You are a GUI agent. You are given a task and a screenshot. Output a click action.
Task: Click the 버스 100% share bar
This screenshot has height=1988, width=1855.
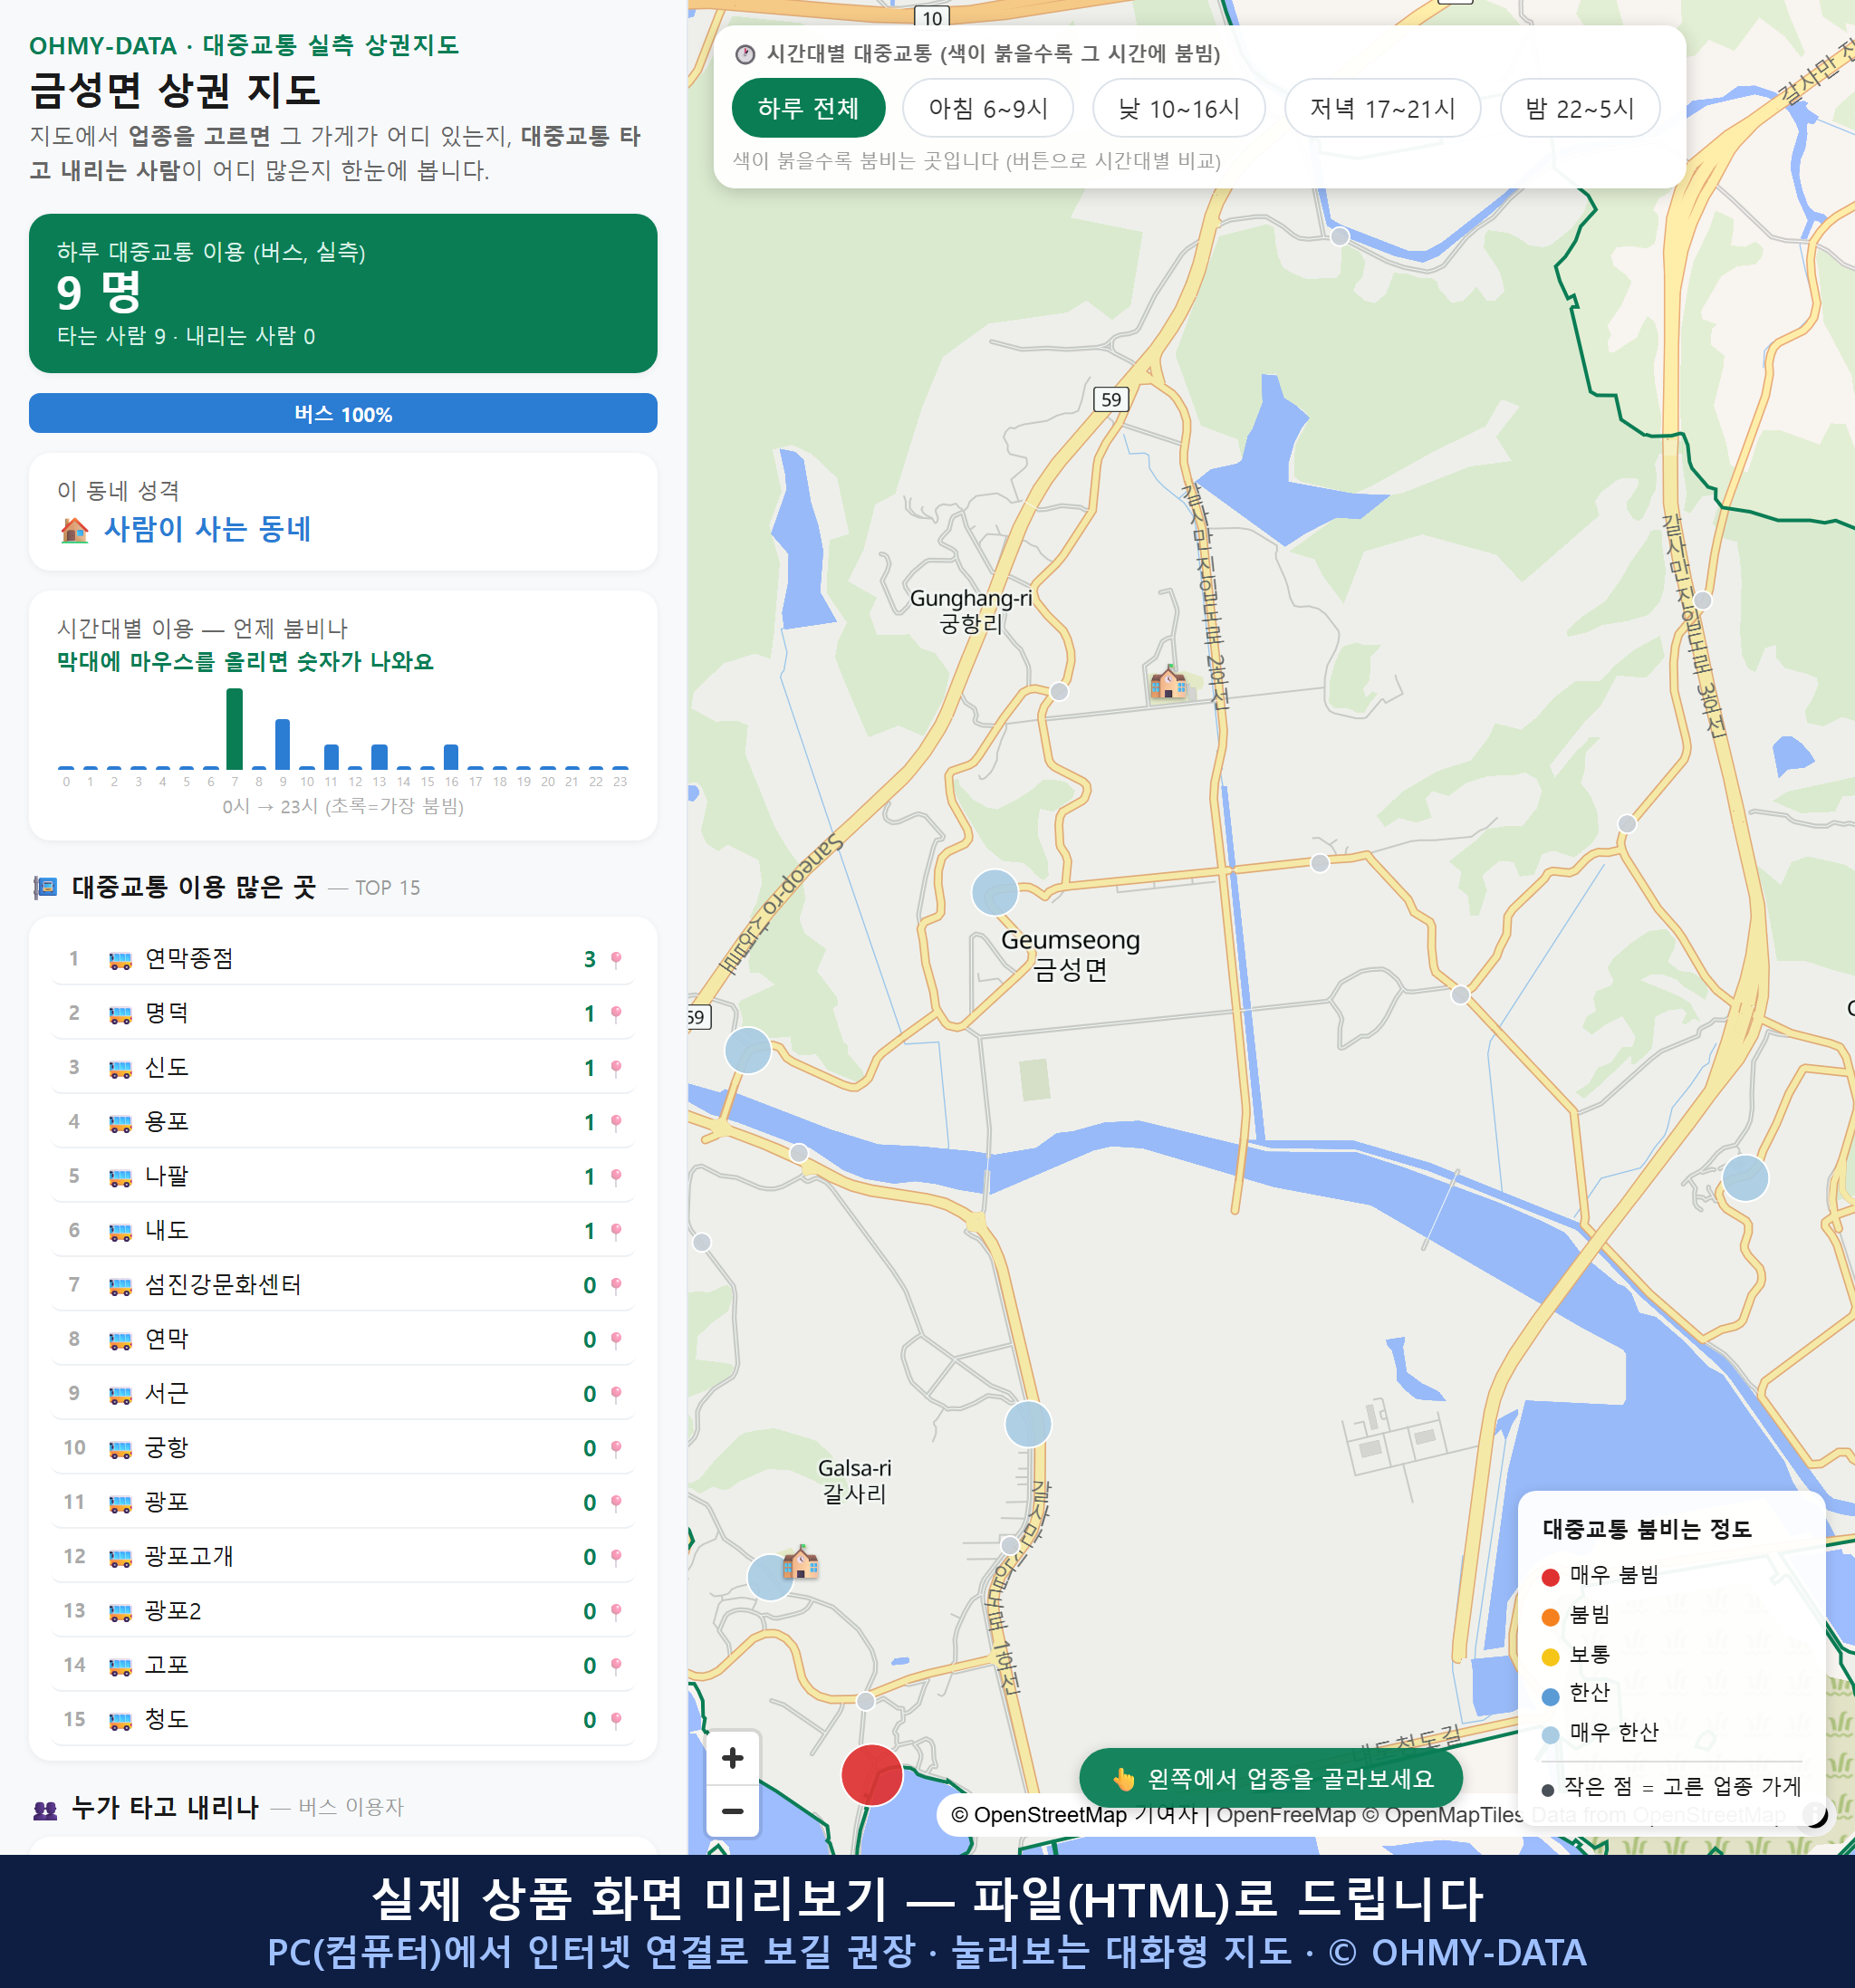pos(343,413)
